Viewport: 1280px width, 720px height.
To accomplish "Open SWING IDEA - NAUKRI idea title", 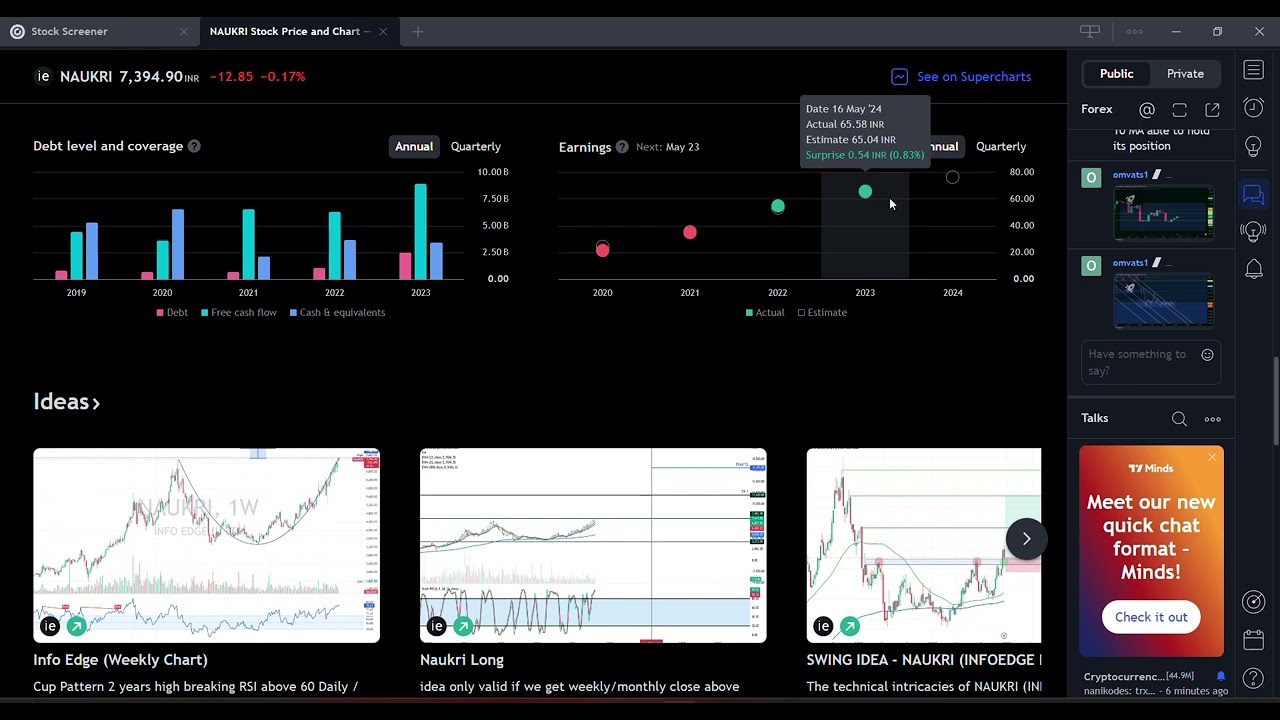I will tap(924, 660).
